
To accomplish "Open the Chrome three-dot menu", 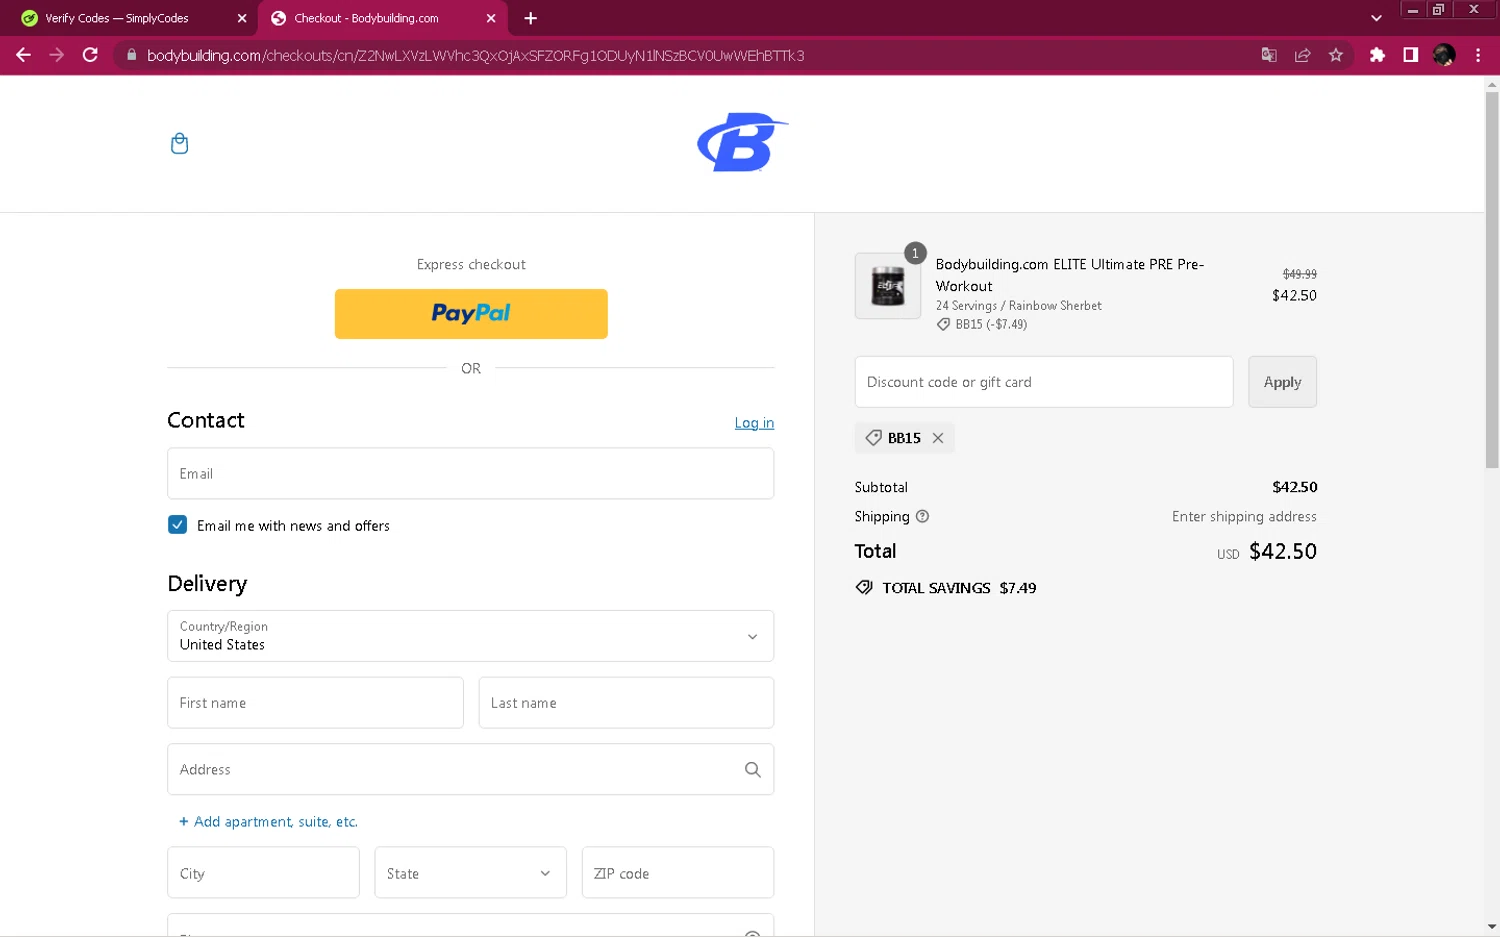I will pos(1478,55).
